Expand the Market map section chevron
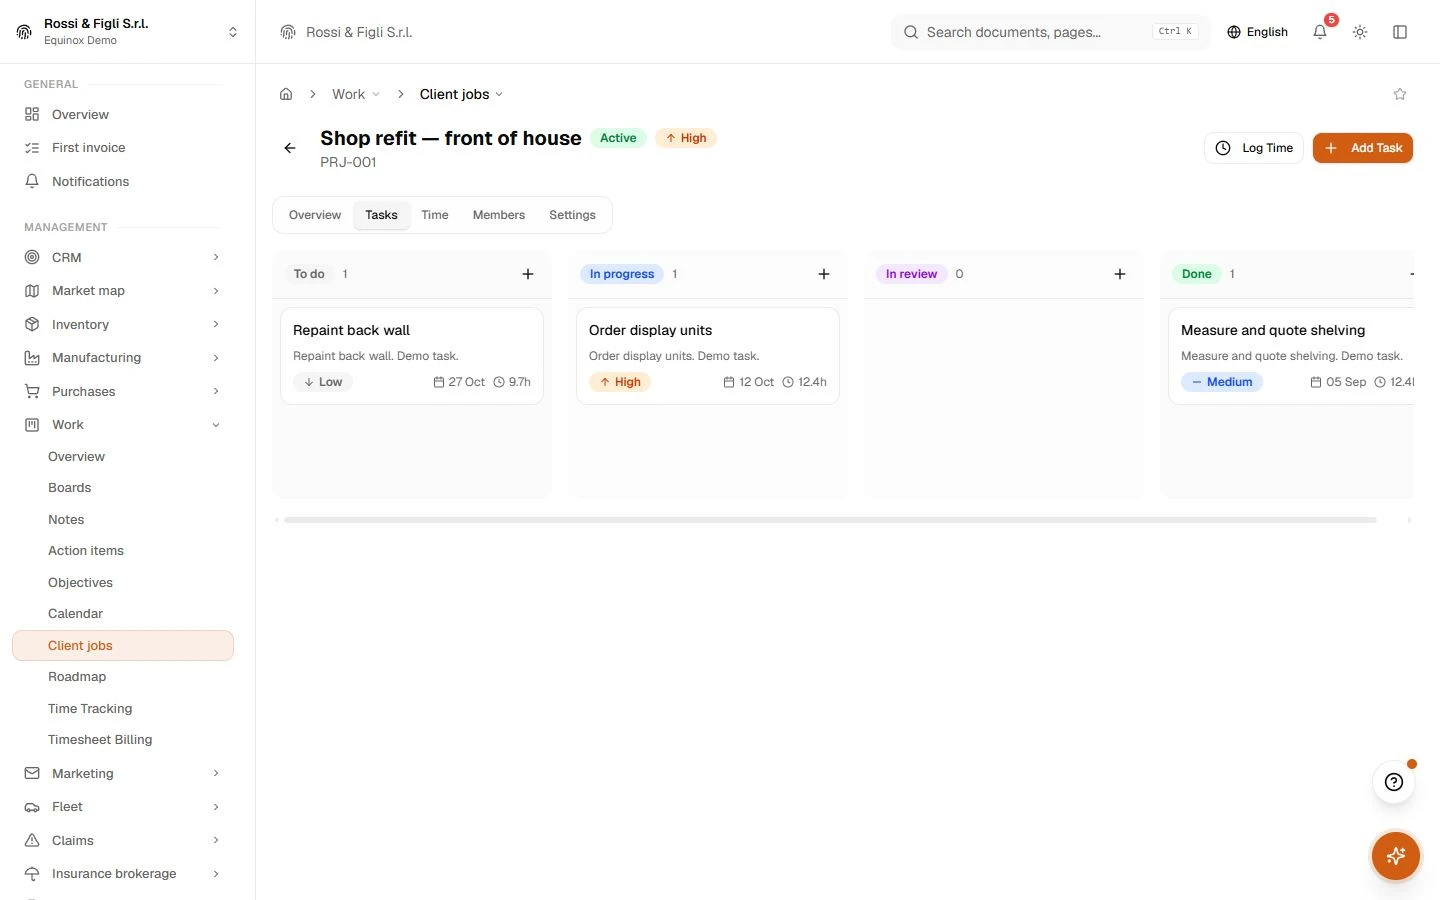1440x900 pixels. 216,291
